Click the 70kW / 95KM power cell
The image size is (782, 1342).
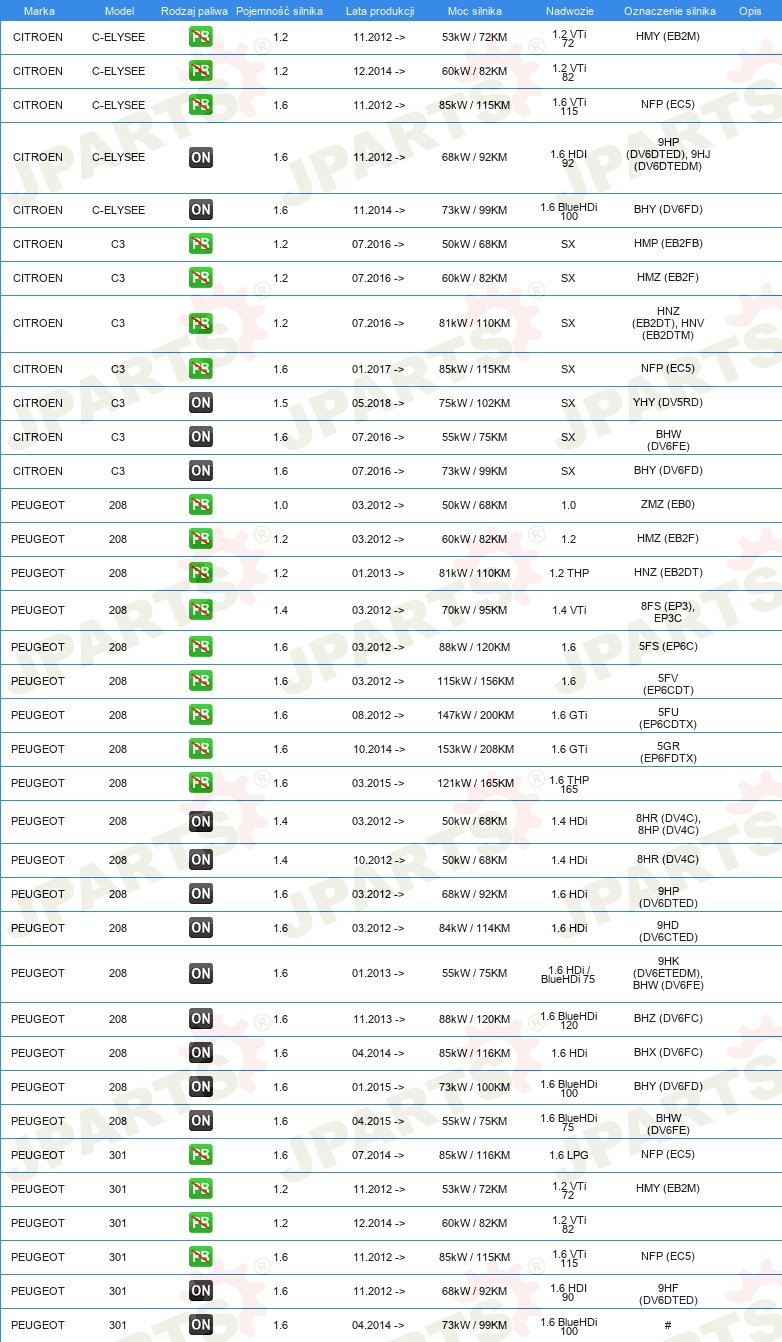475,610
